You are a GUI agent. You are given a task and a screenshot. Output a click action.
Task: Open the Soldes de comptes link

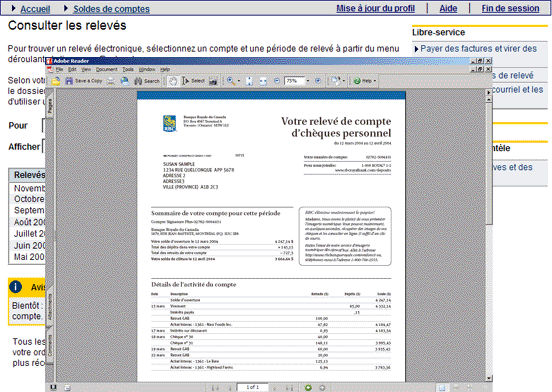pyautogui.click(x=111, y=9)
